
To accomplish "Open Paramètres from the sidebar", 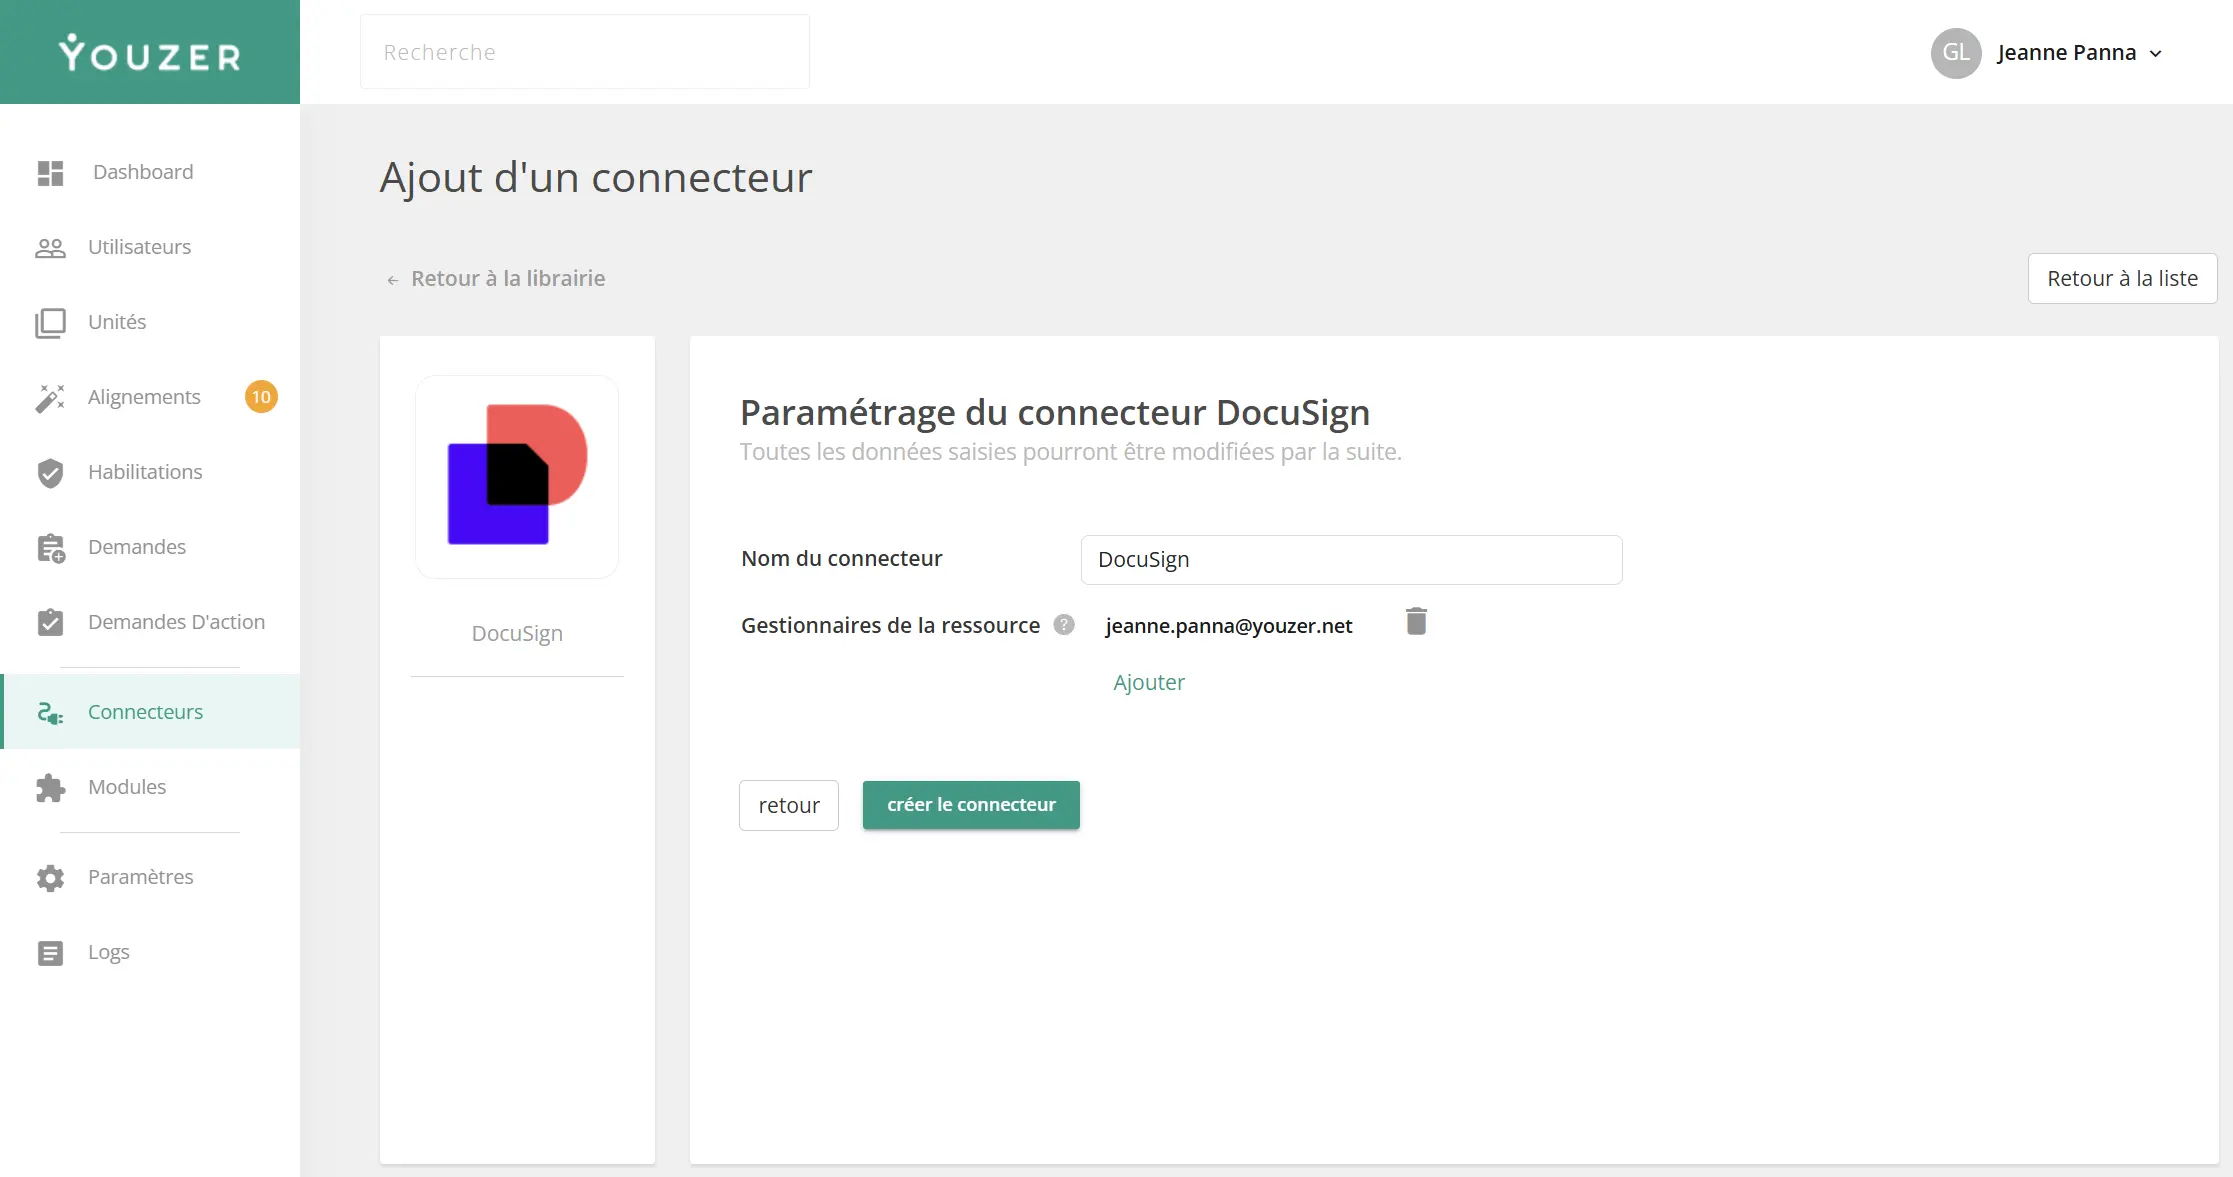I will (140, 877).
